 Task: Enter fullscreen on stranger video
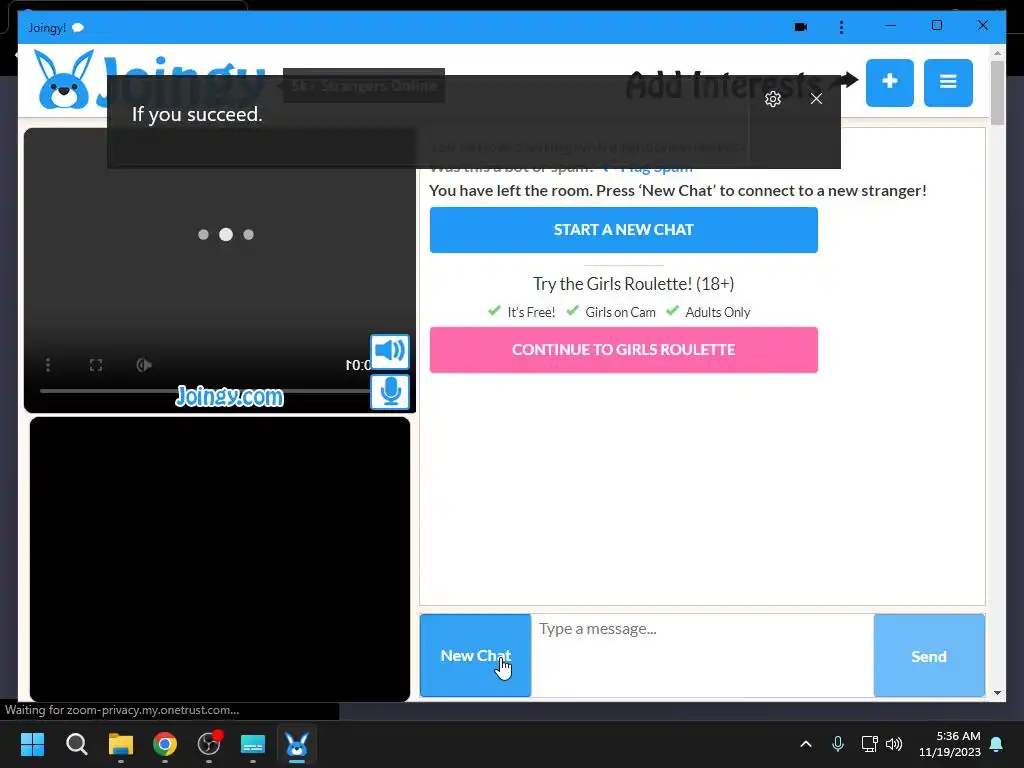click(96, 365)
